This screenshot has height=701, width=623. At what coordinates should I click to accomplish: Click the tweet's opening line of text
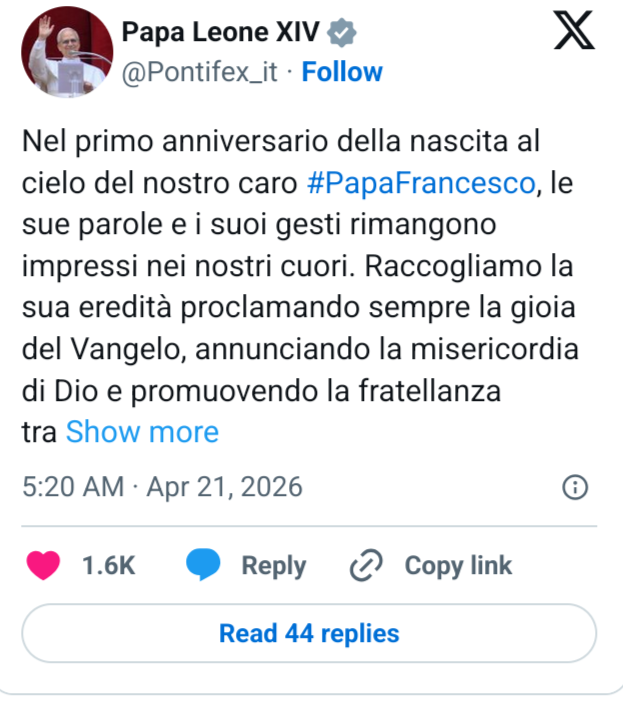click(280, 141)
